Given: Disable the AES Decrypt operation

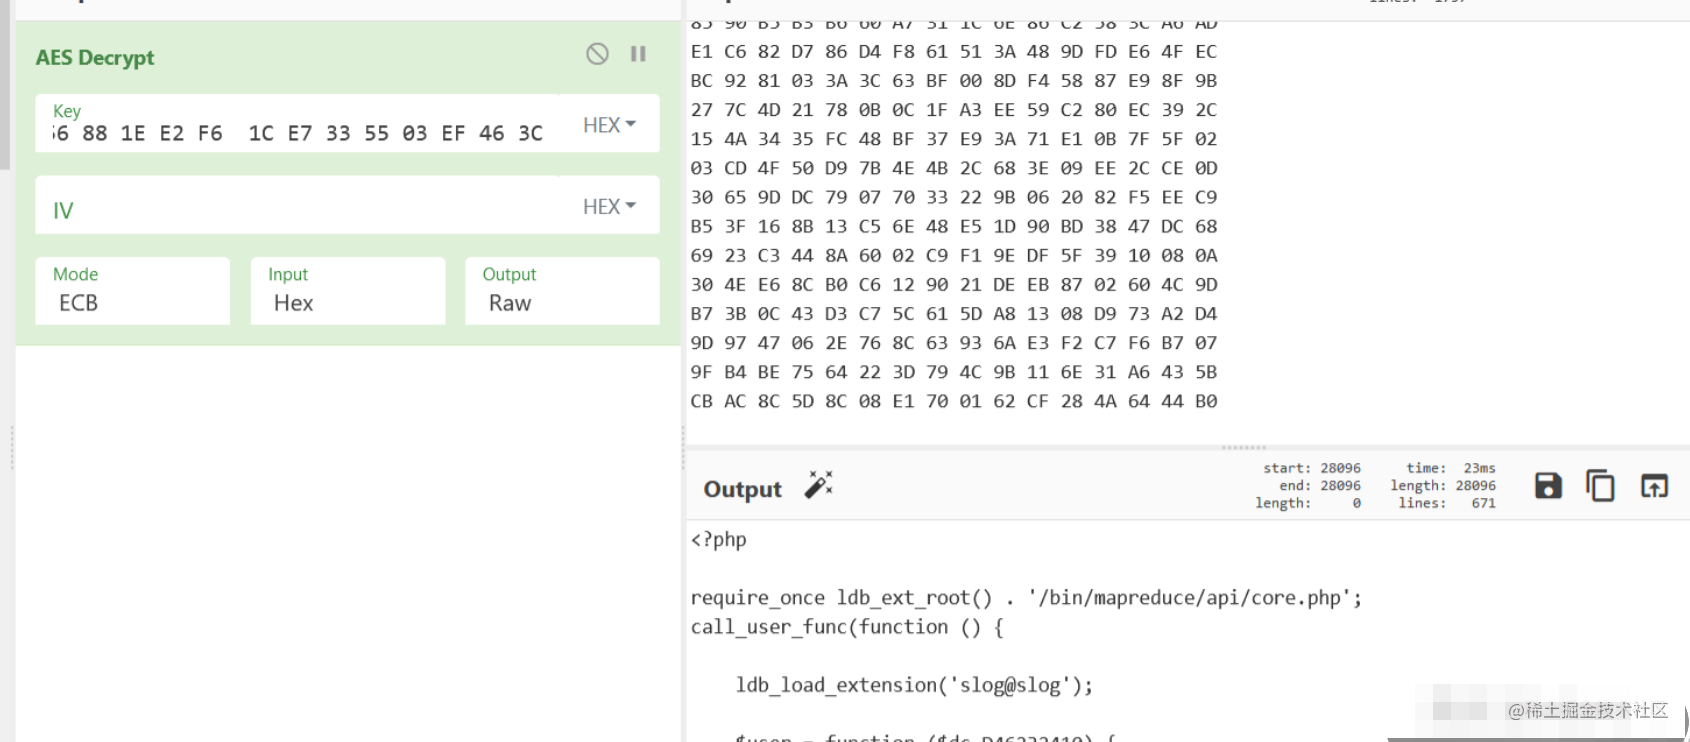Looking at the screenshot, I should click(x=597, y=54).
